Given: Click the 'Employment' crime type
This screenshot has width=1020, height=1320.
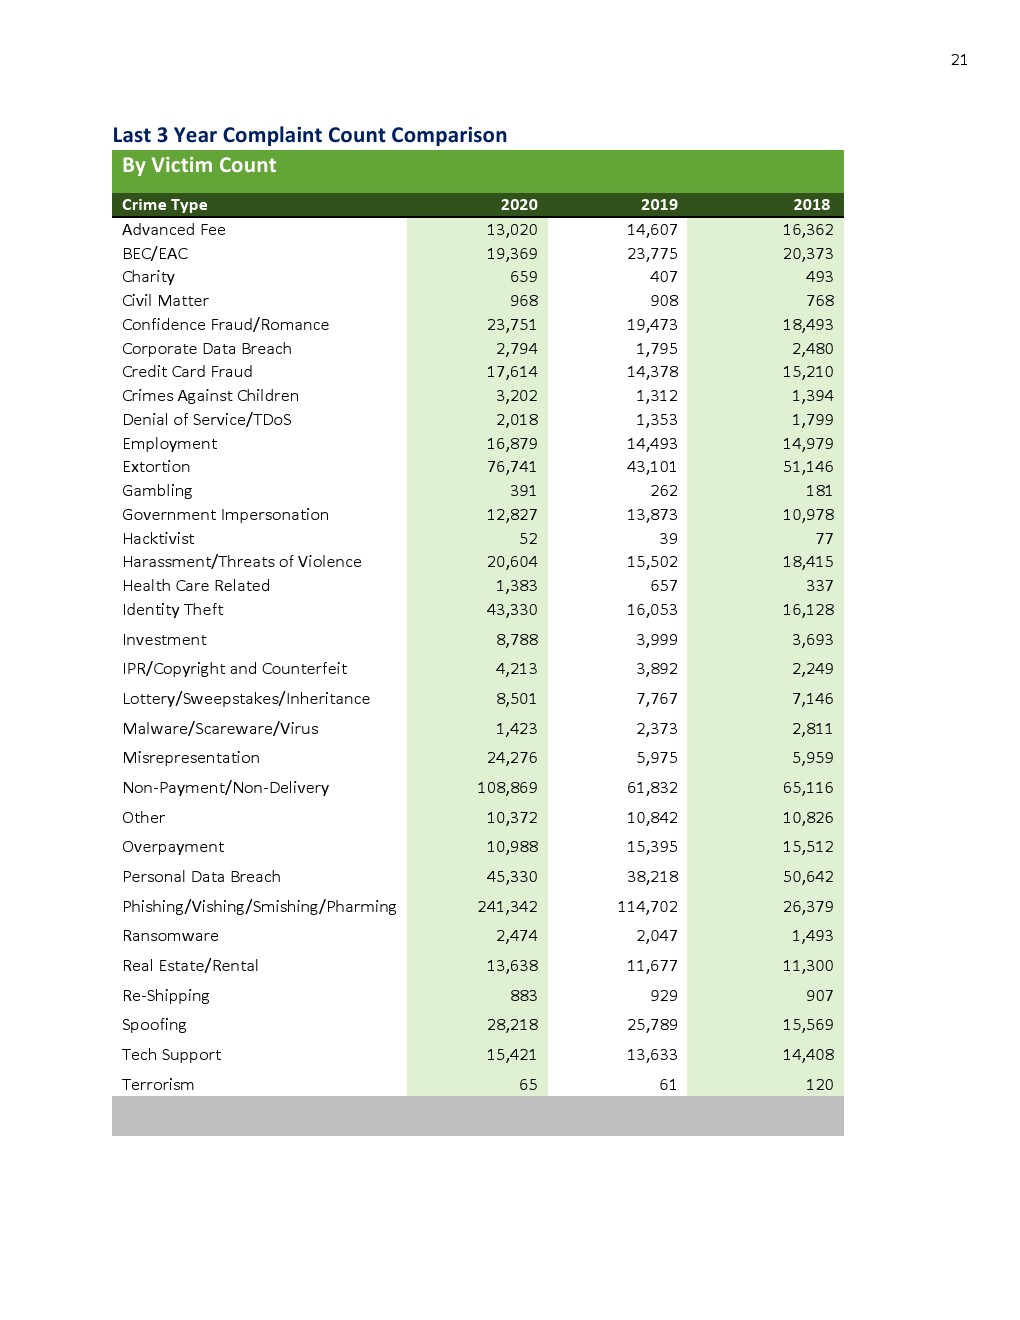Looking at the screenshot, I should point(169,444).
